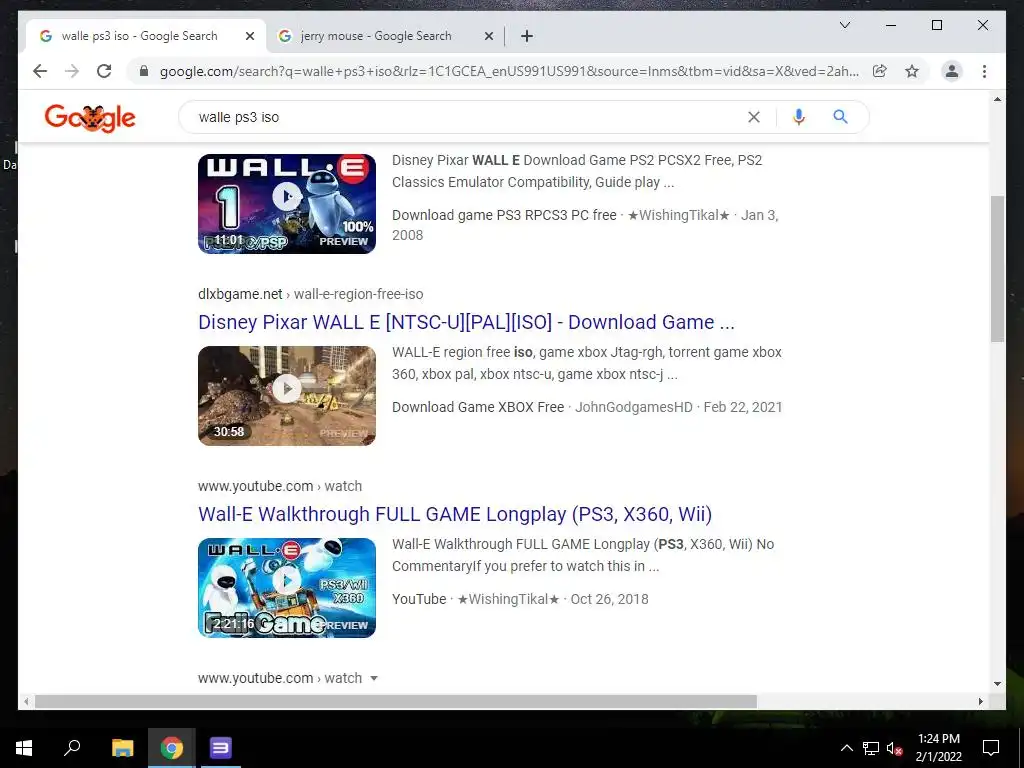Click the horizontal scrollbar thumb
Viewport: 1024px width, 768px height.
(396, 701)
